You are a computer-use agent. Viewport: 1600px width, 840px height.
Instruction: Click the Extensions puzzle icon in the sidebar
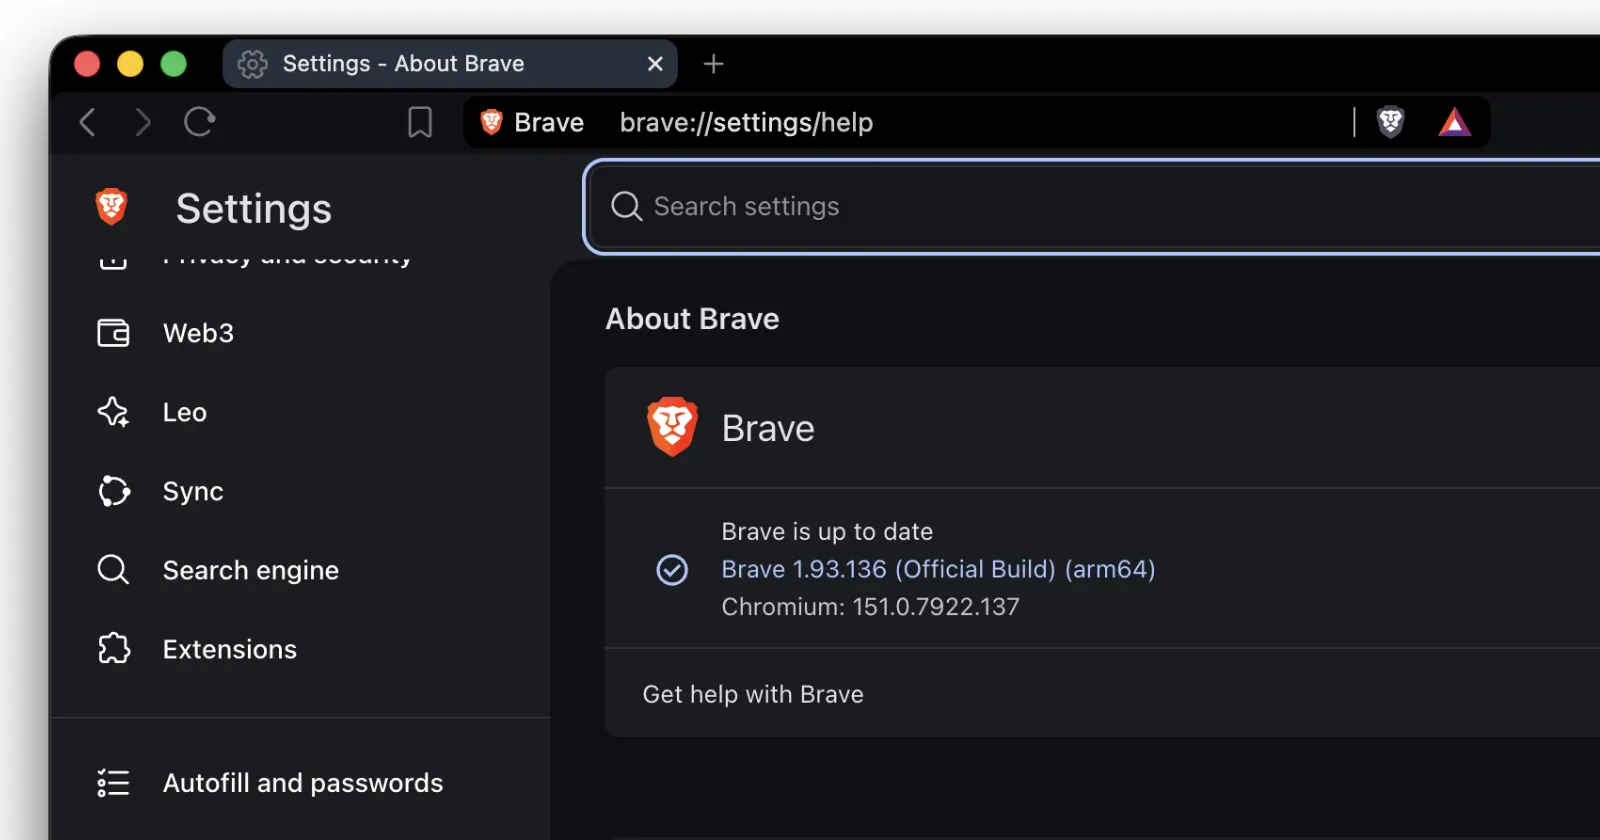point(113,649)
